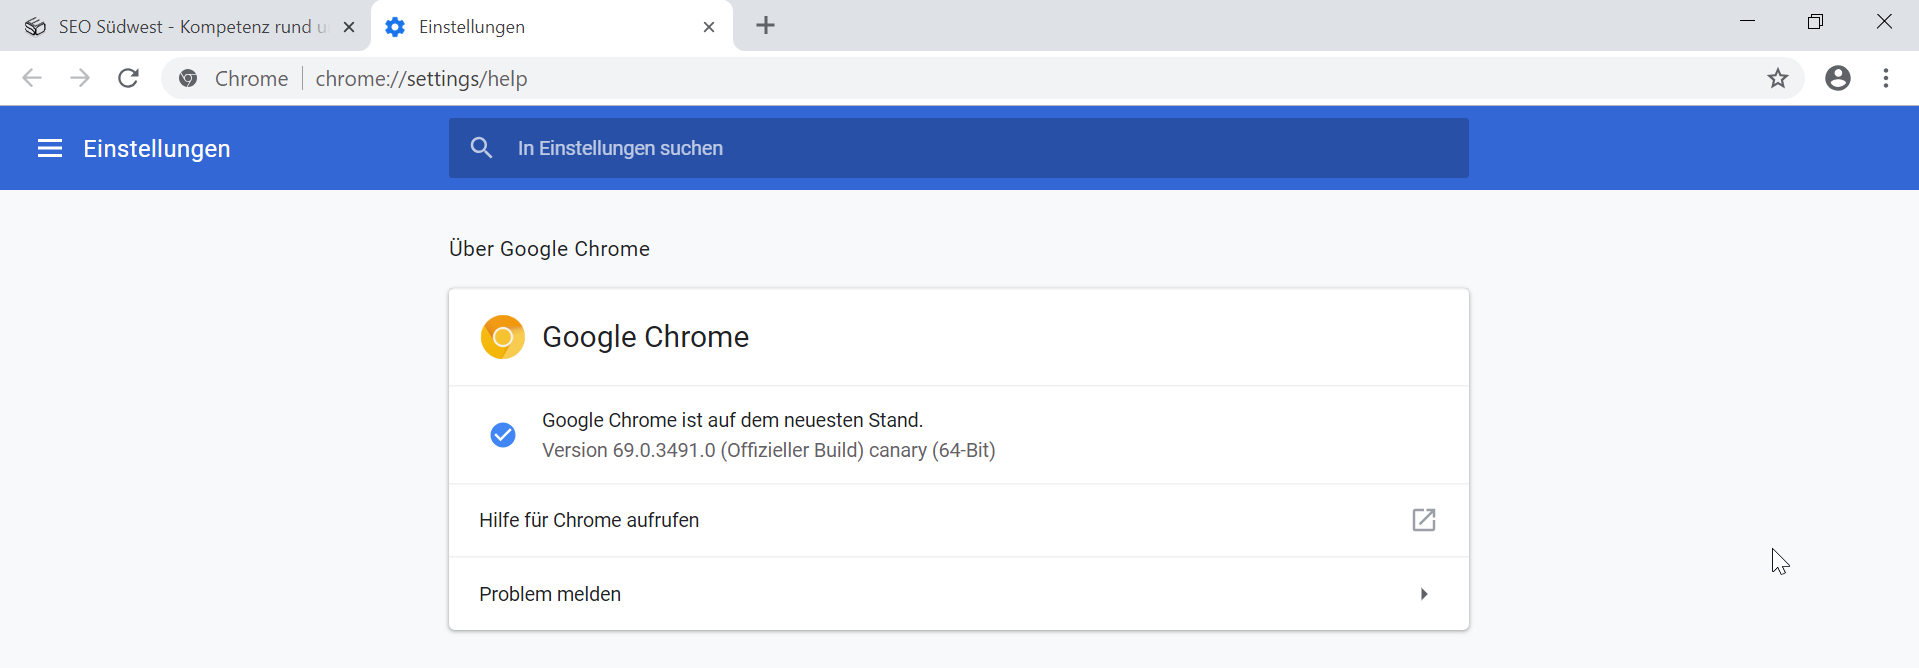Select the chrome://settings/help URL text
Image resolution: width=1919 pixels, height=668 pixels.
coord(421,79)
